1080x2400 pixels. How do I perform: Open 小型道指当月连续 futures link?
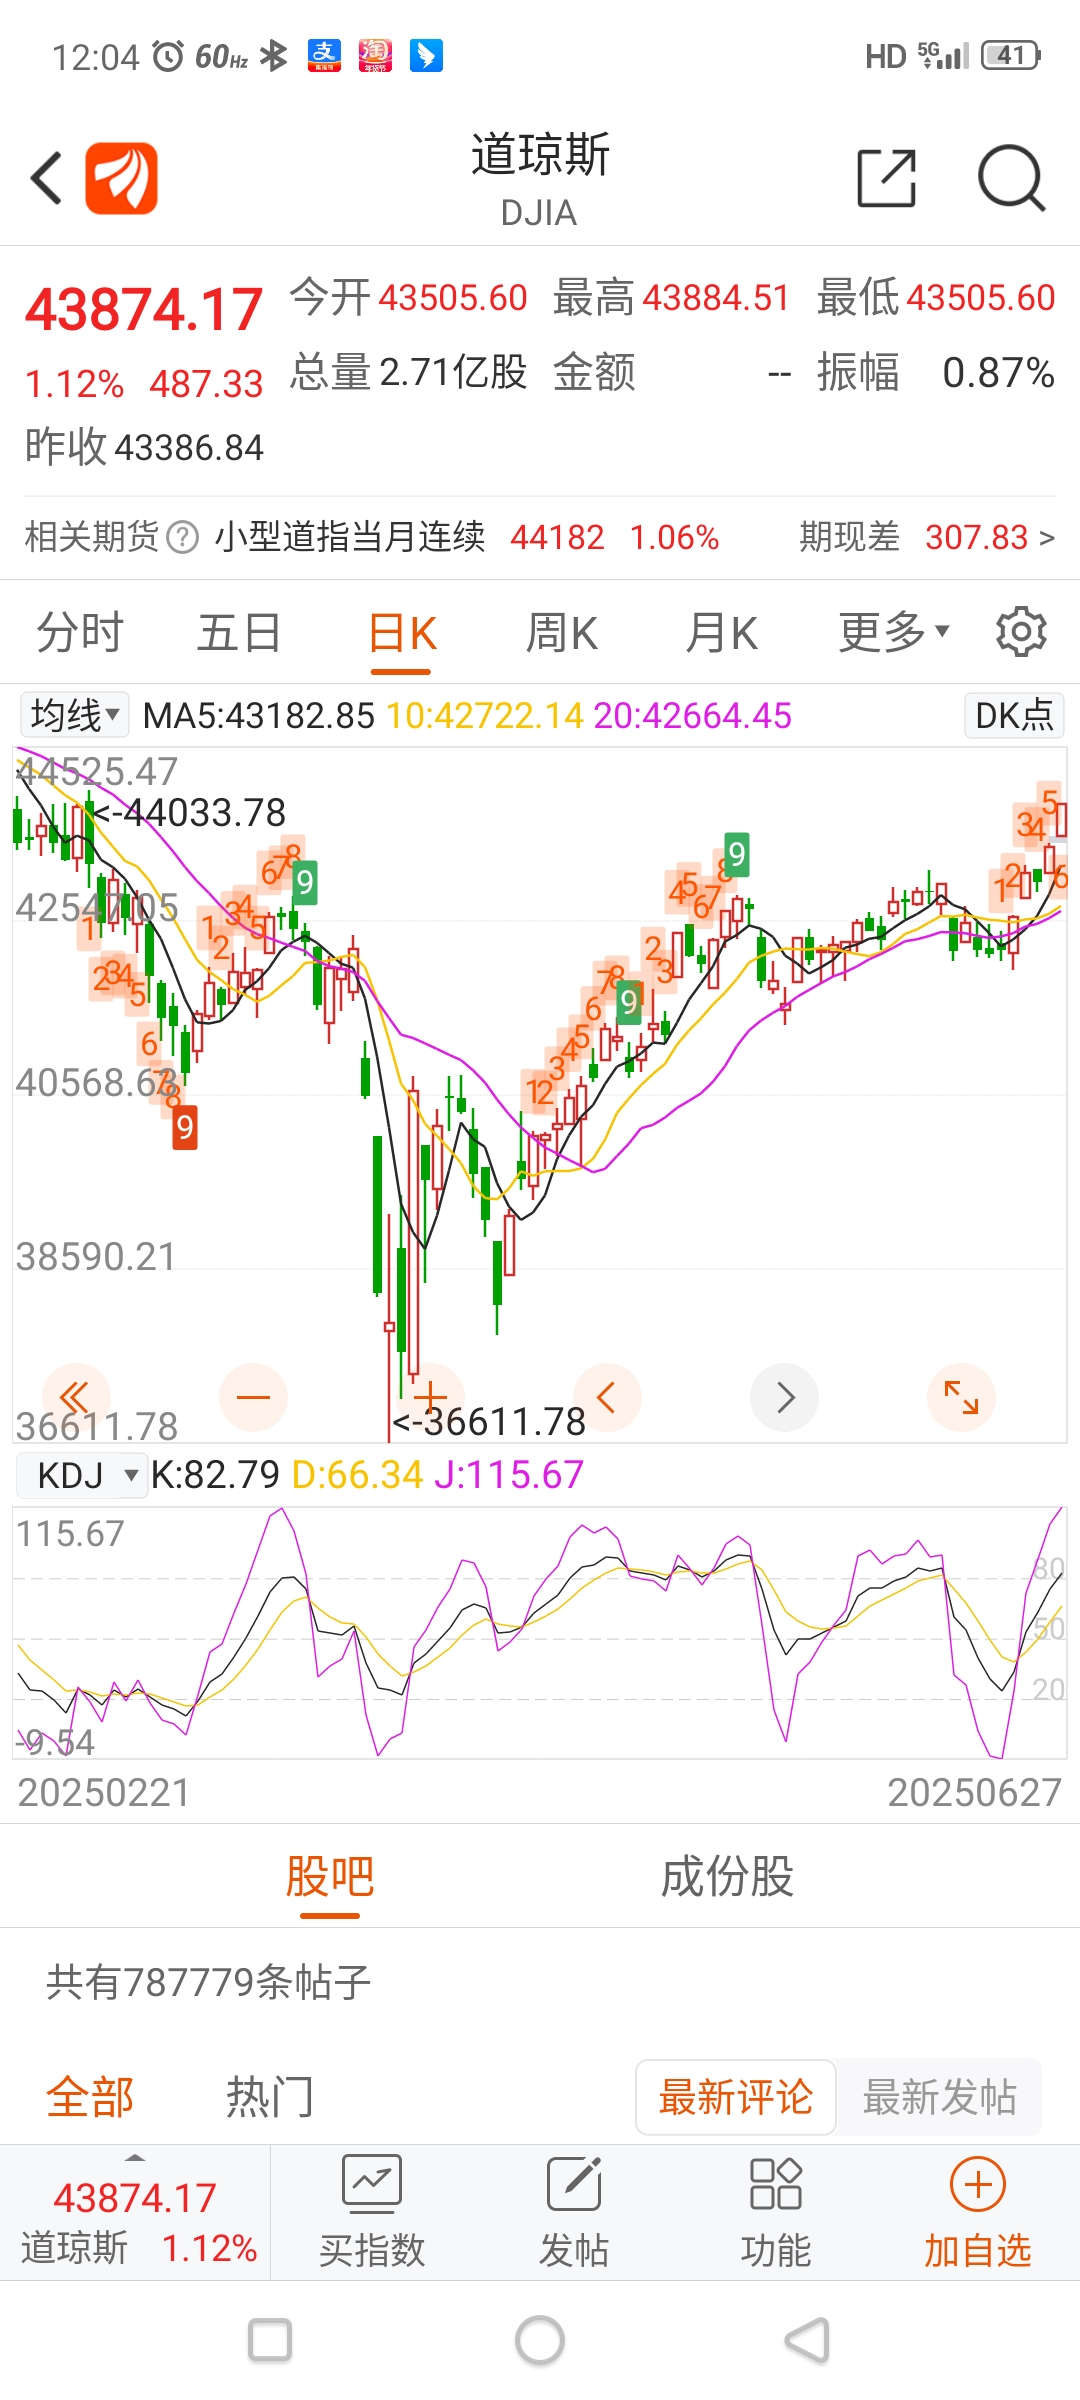pos(350,537)
